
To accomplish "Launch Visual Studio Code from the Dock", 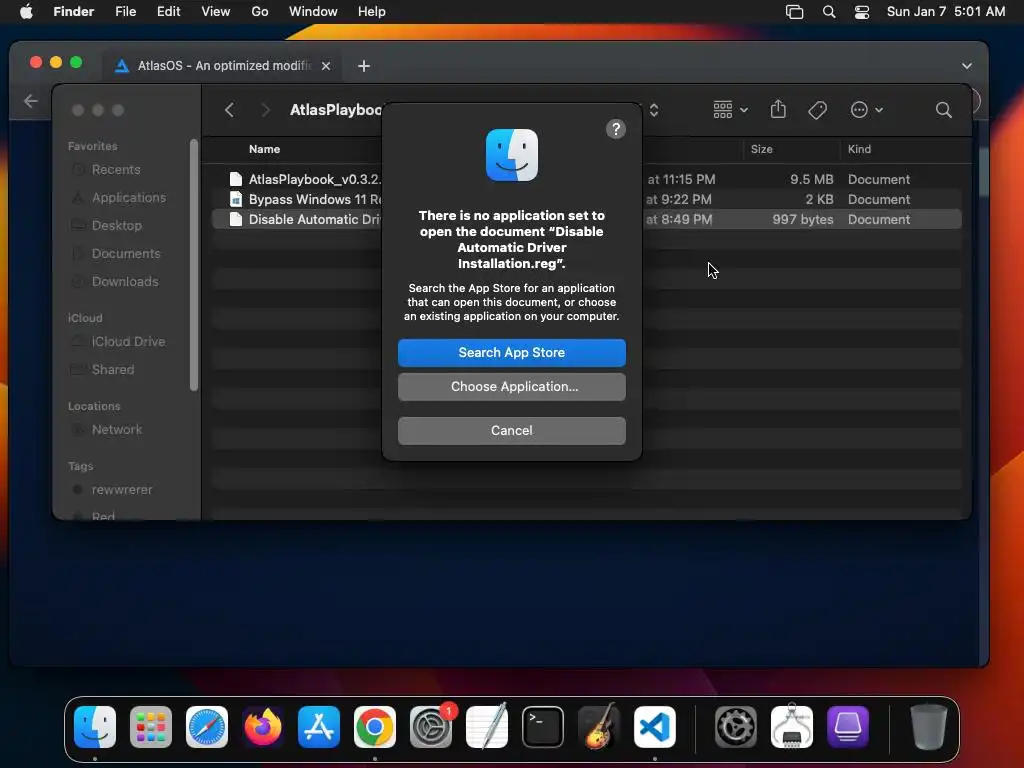I will (655, 727).
